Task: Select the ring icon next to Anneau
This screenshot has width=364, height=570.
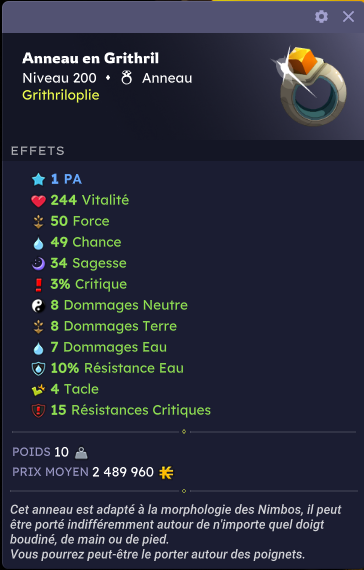Action: 126,78
